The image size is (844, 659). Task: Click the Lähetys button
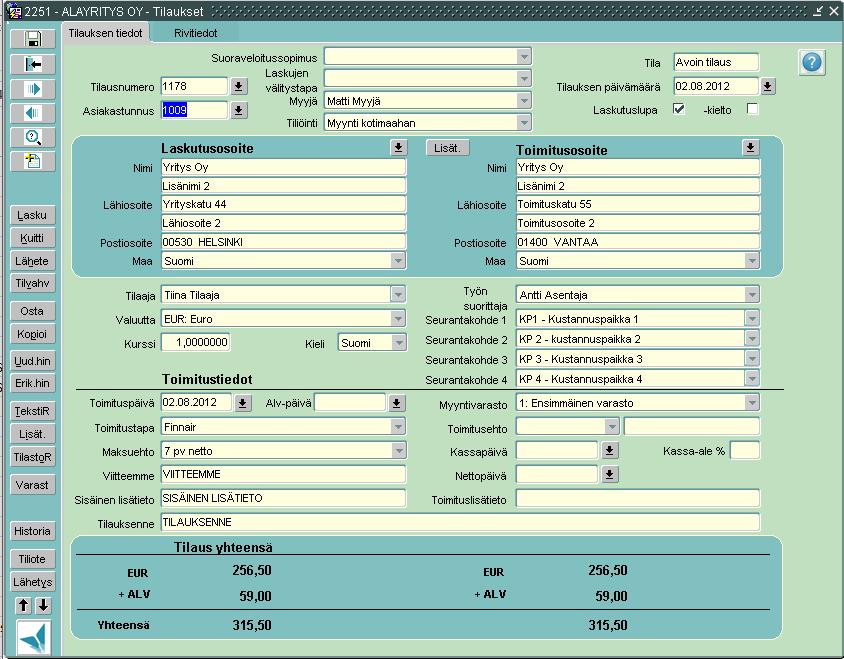point(33,582)
